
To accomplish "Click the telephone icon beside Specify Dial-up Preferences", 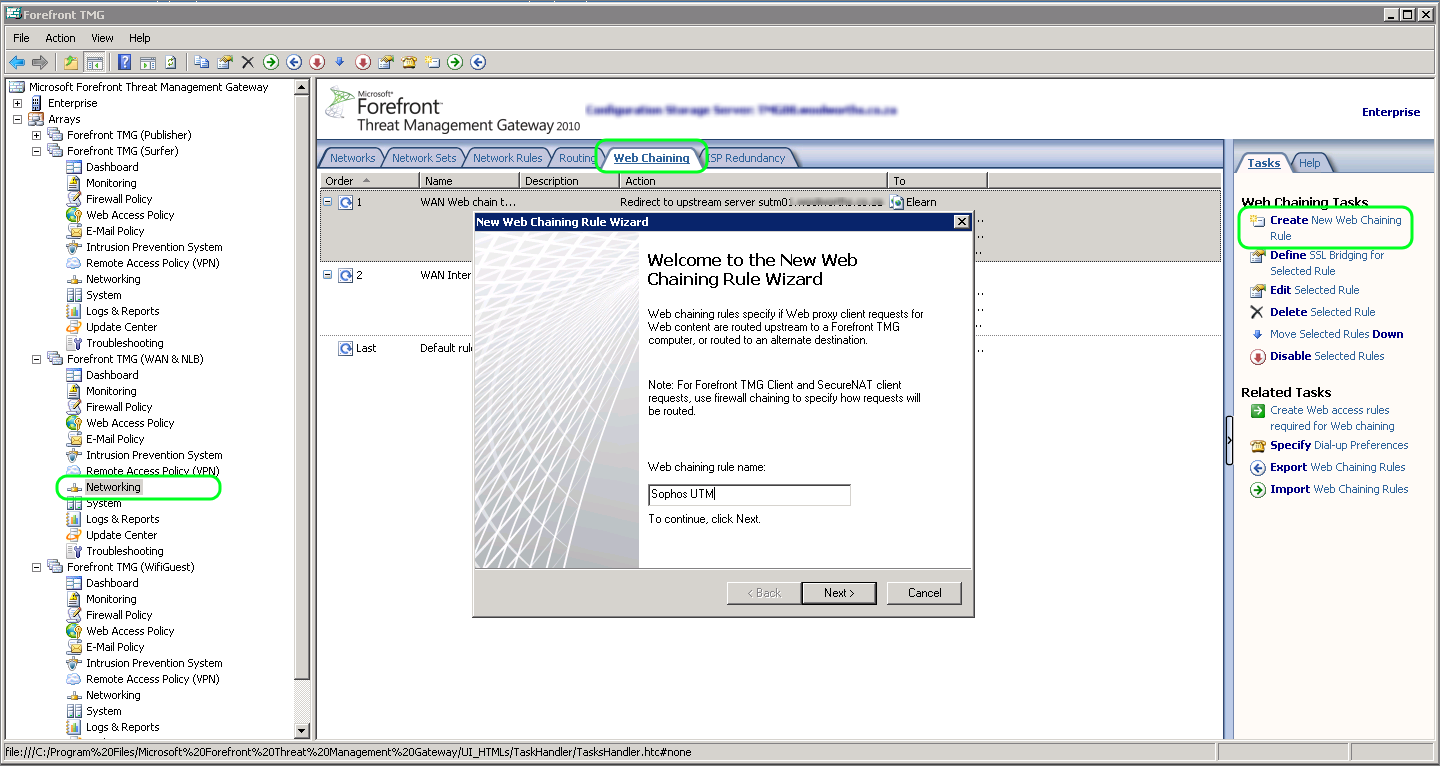I will [x=1258, y=445].
